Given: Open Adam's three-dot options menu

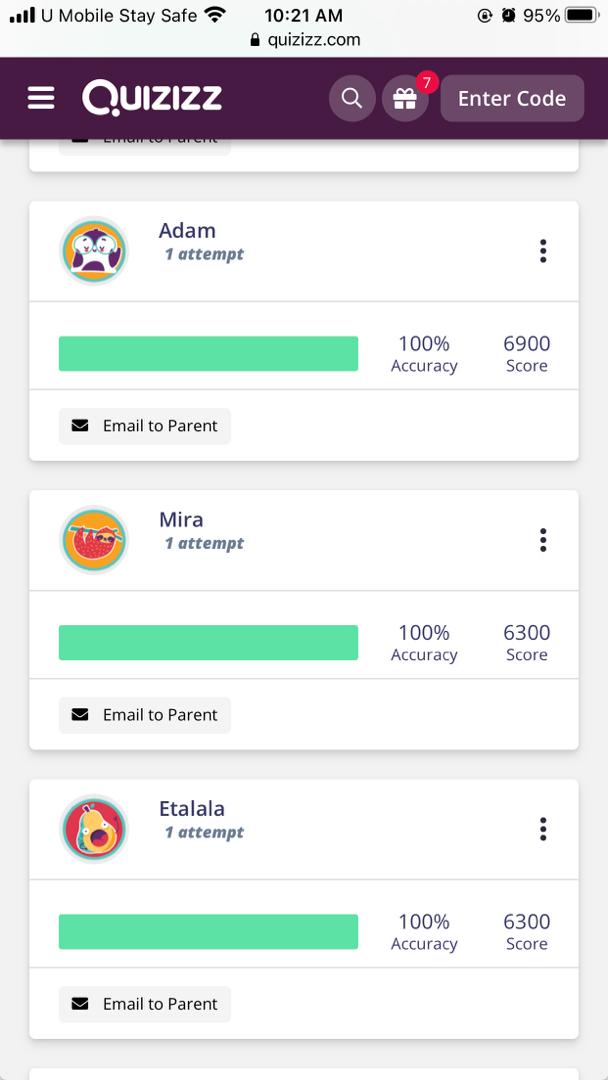Looking at the screenshot, I should tap(543, 251).
